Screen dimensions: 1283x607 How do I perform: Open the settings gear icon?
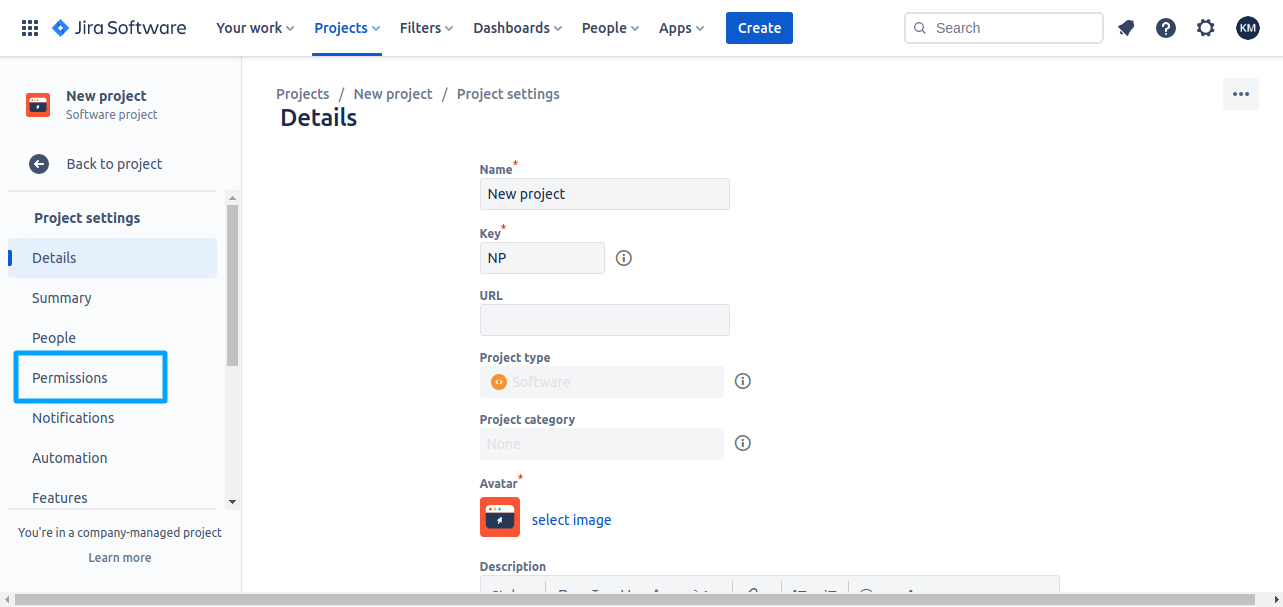(1206, 28)
